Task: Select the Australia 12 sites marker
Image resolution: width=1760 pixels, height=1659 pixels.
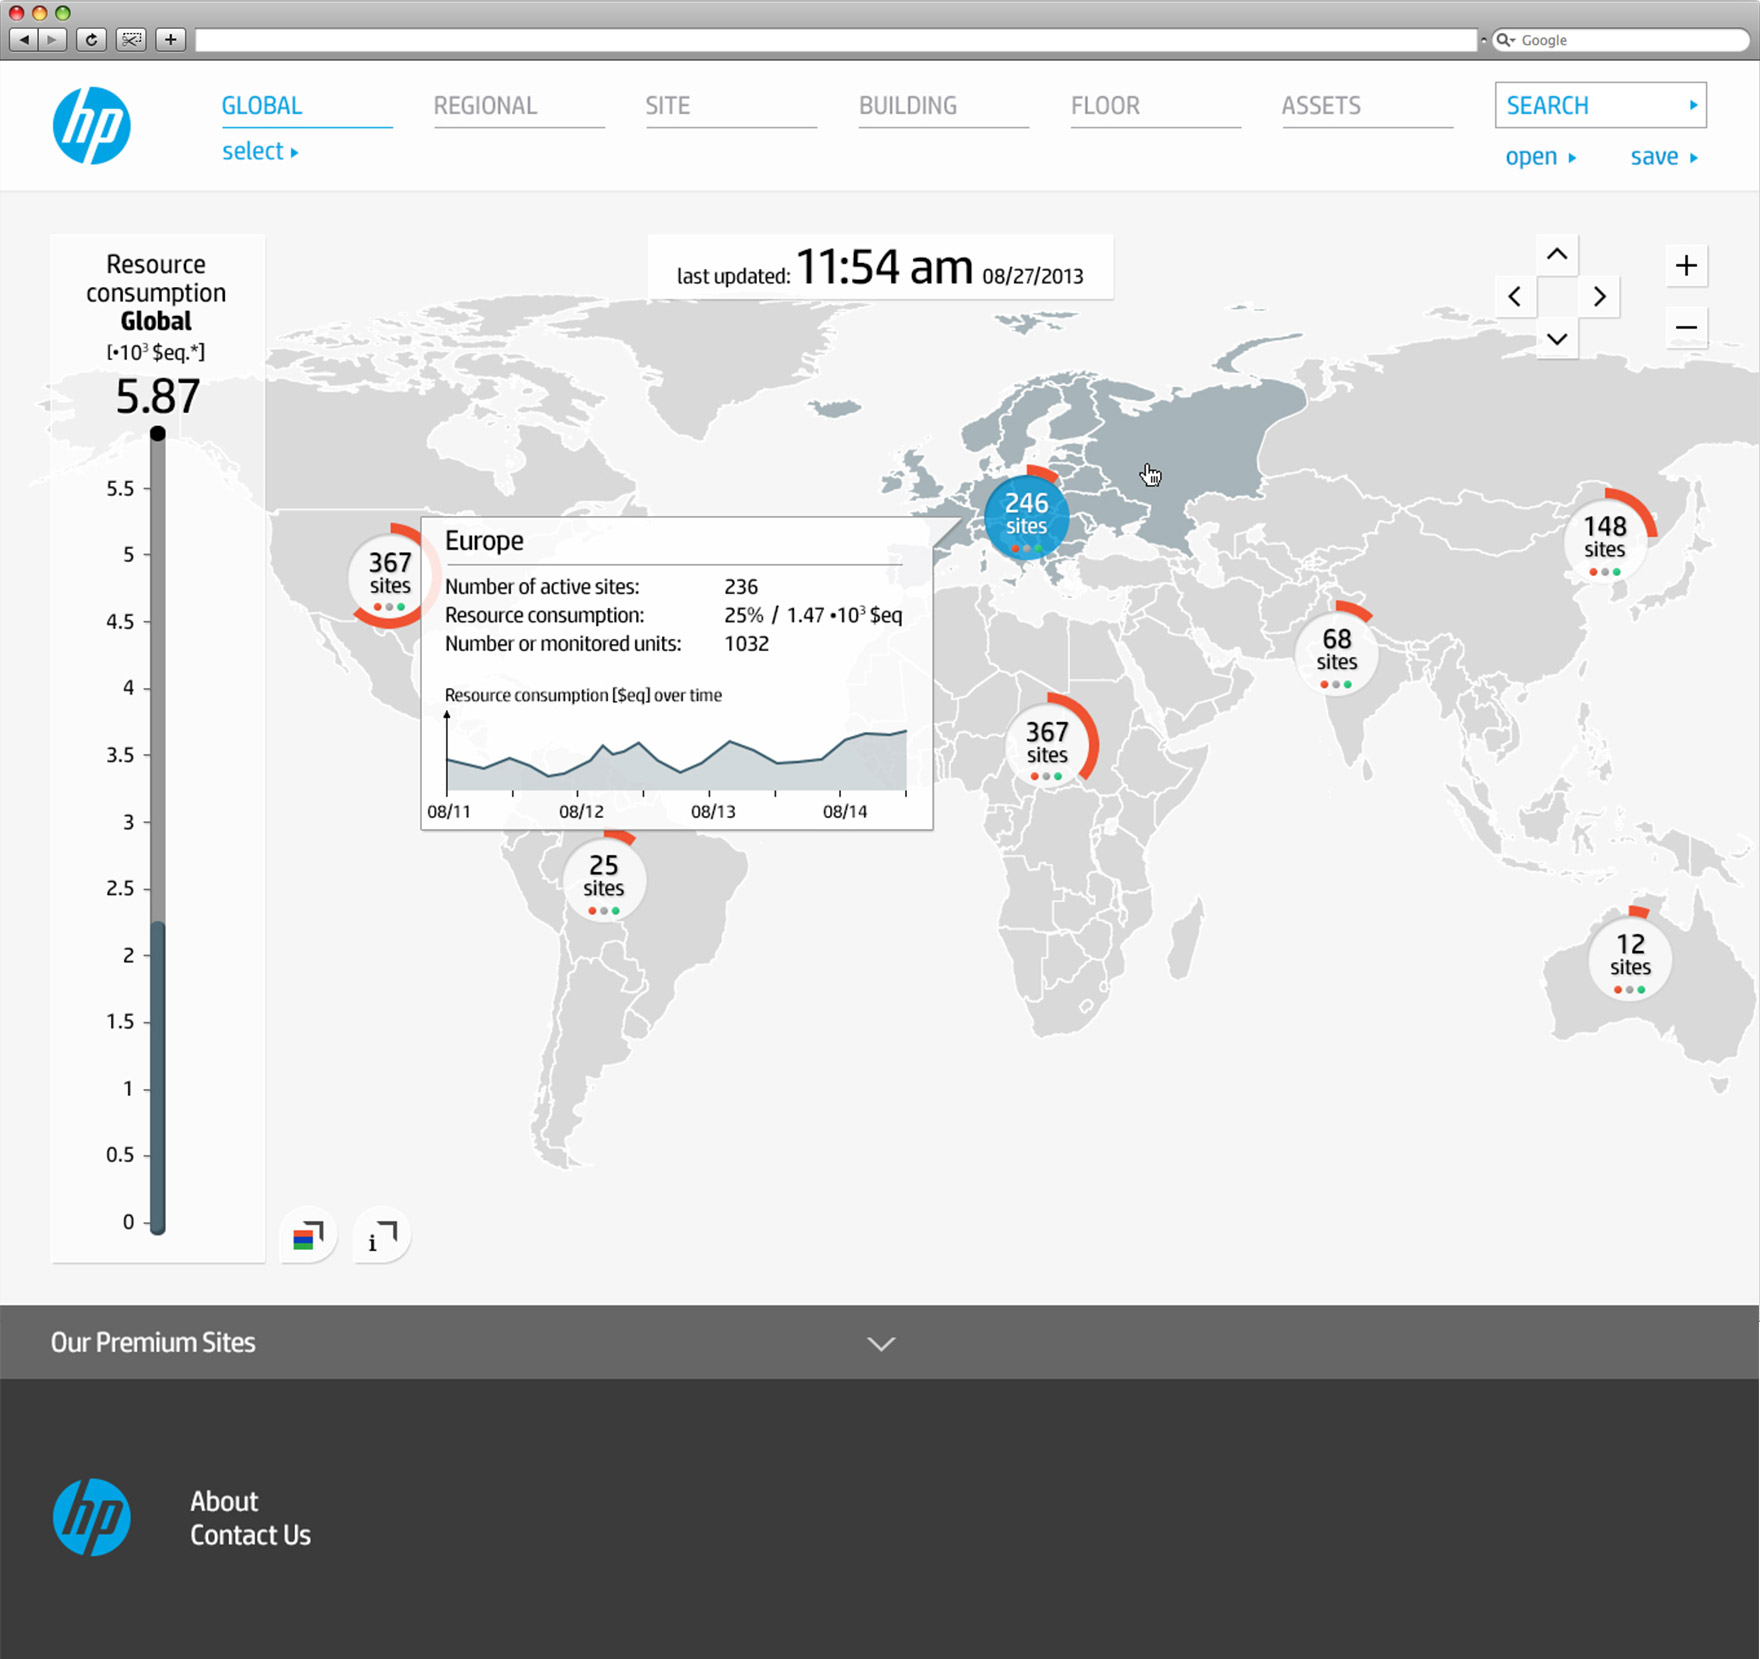Action: point(1630,957)
